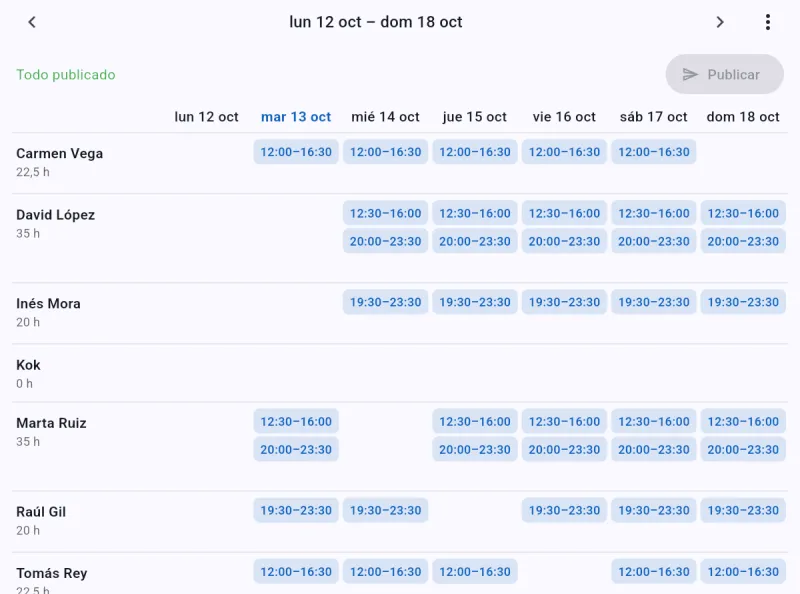Open Inés Mora's employee row
Viewport: 800px width, 594px height.
point(400,313)
